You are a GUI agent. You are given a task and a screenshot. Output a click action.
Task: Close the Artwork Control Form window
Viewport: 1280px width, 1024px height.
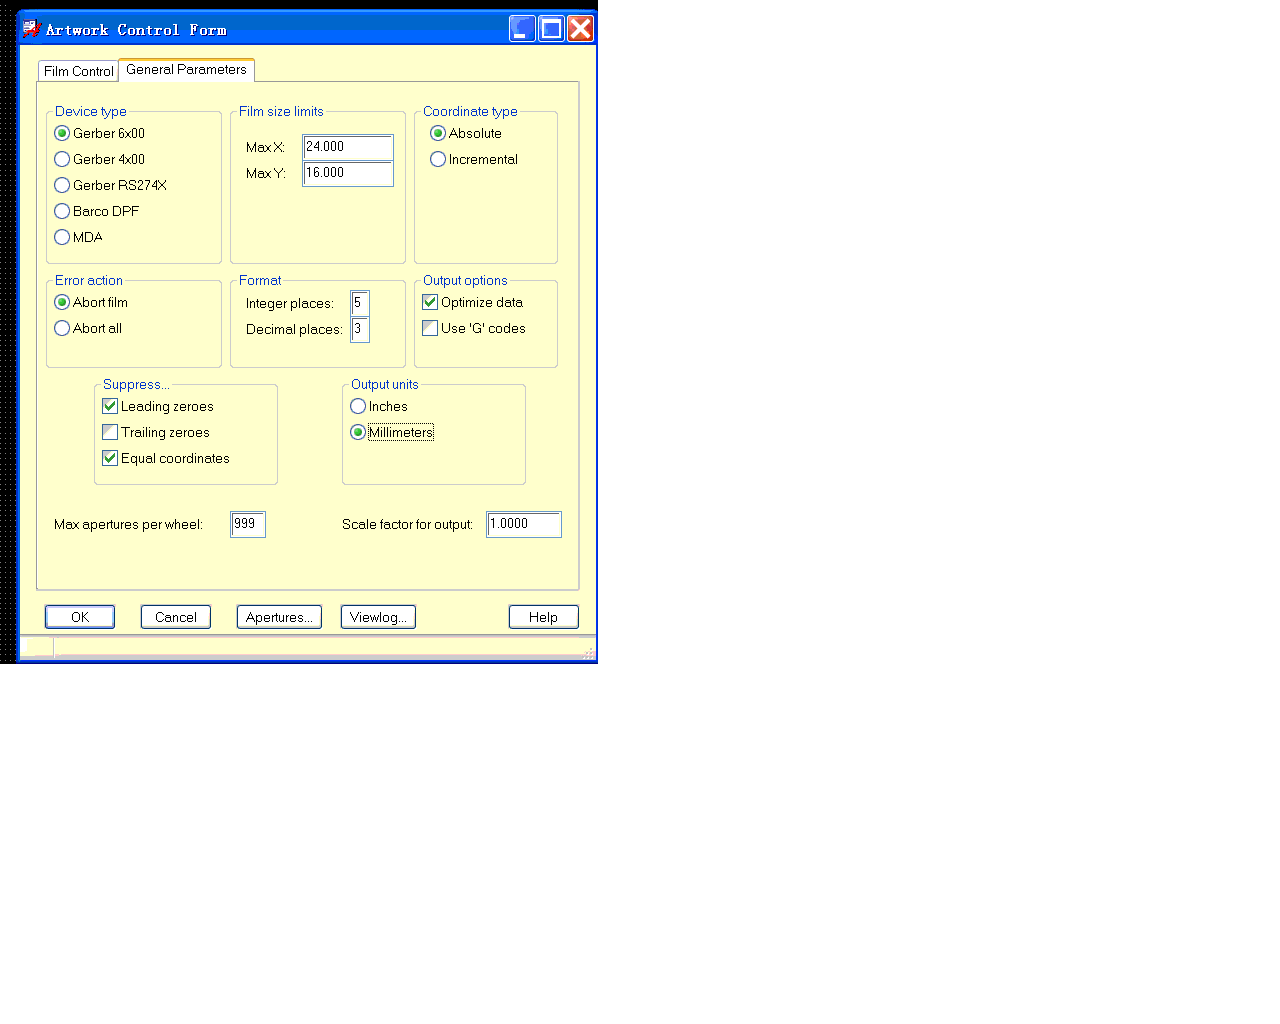[x=580, y=29]
